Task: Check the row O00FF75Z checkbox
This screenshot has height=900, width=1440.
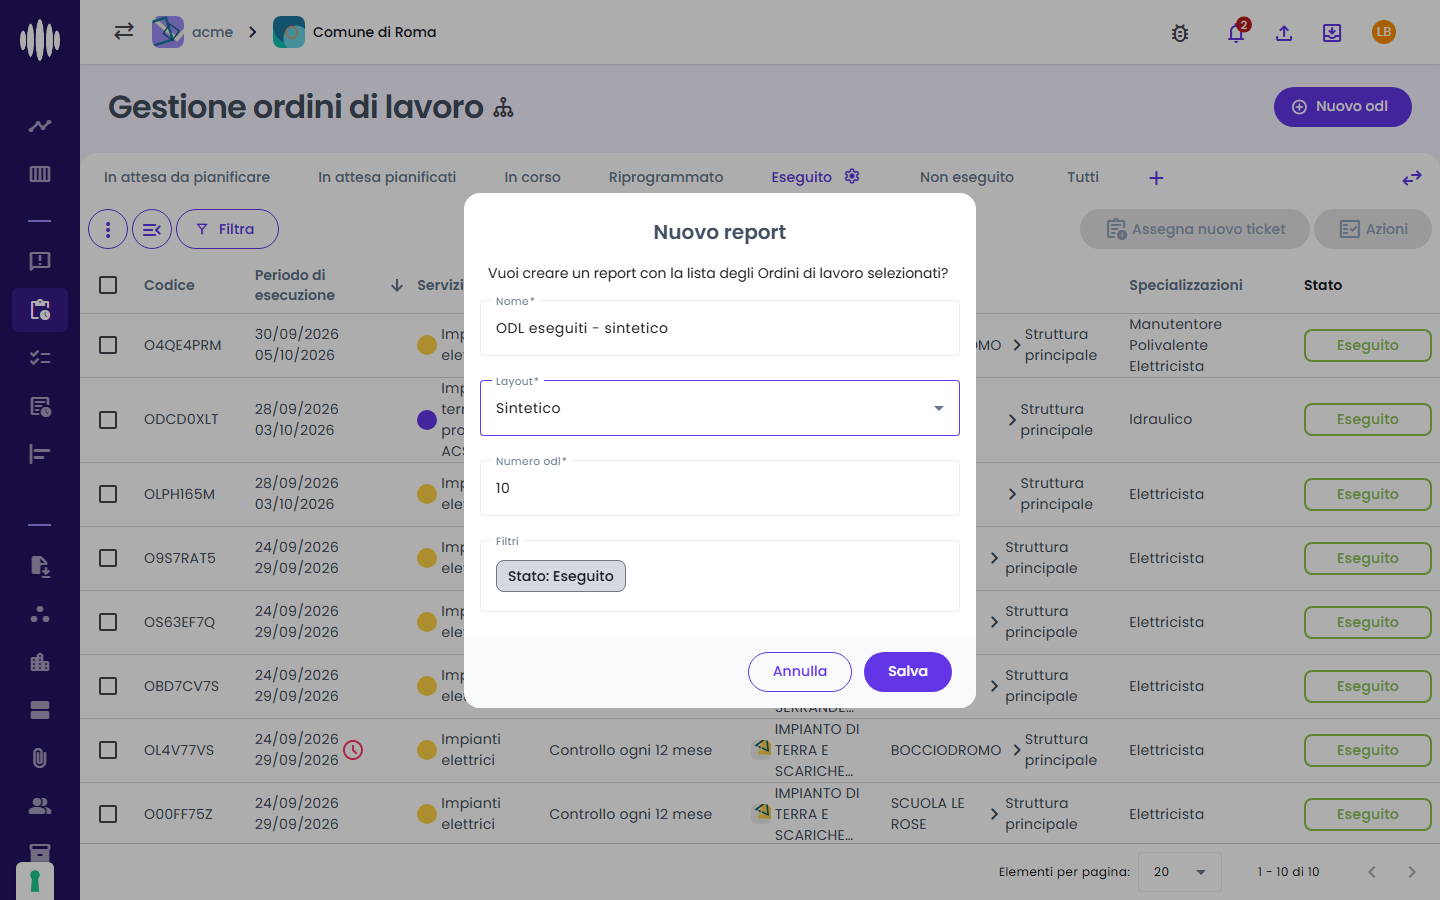Action: tap(108, 814)
